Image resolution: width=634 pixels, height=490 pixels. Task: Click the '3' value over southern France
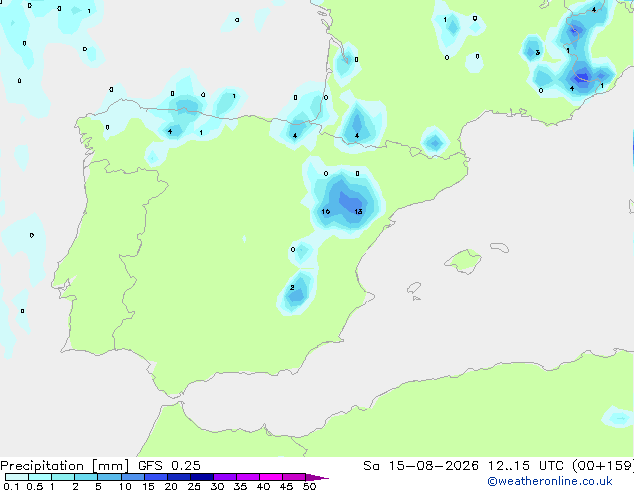[x=537, y=53]
